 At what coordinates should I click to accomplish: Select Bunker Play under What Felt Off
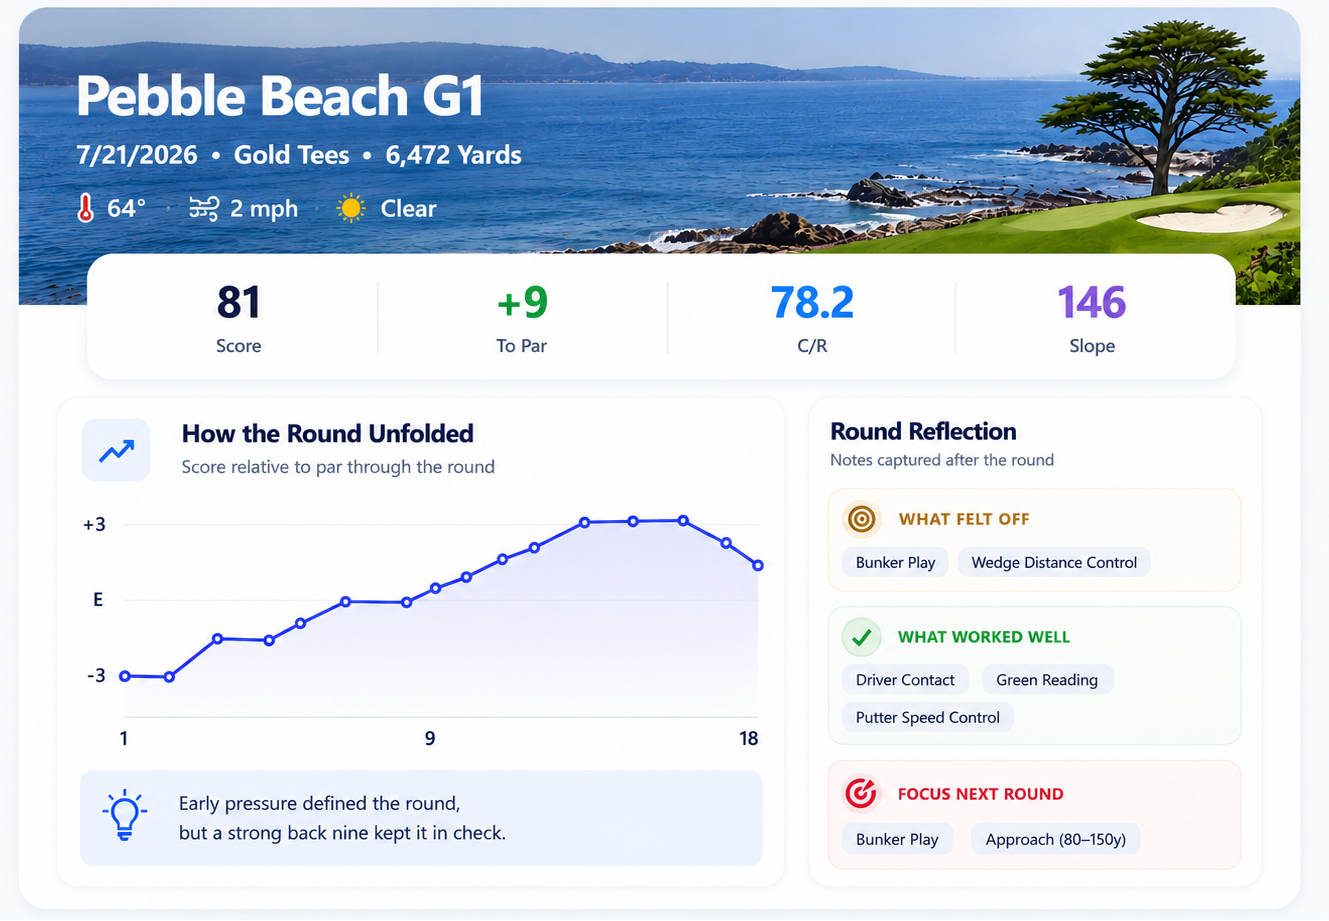click(895, 562)
